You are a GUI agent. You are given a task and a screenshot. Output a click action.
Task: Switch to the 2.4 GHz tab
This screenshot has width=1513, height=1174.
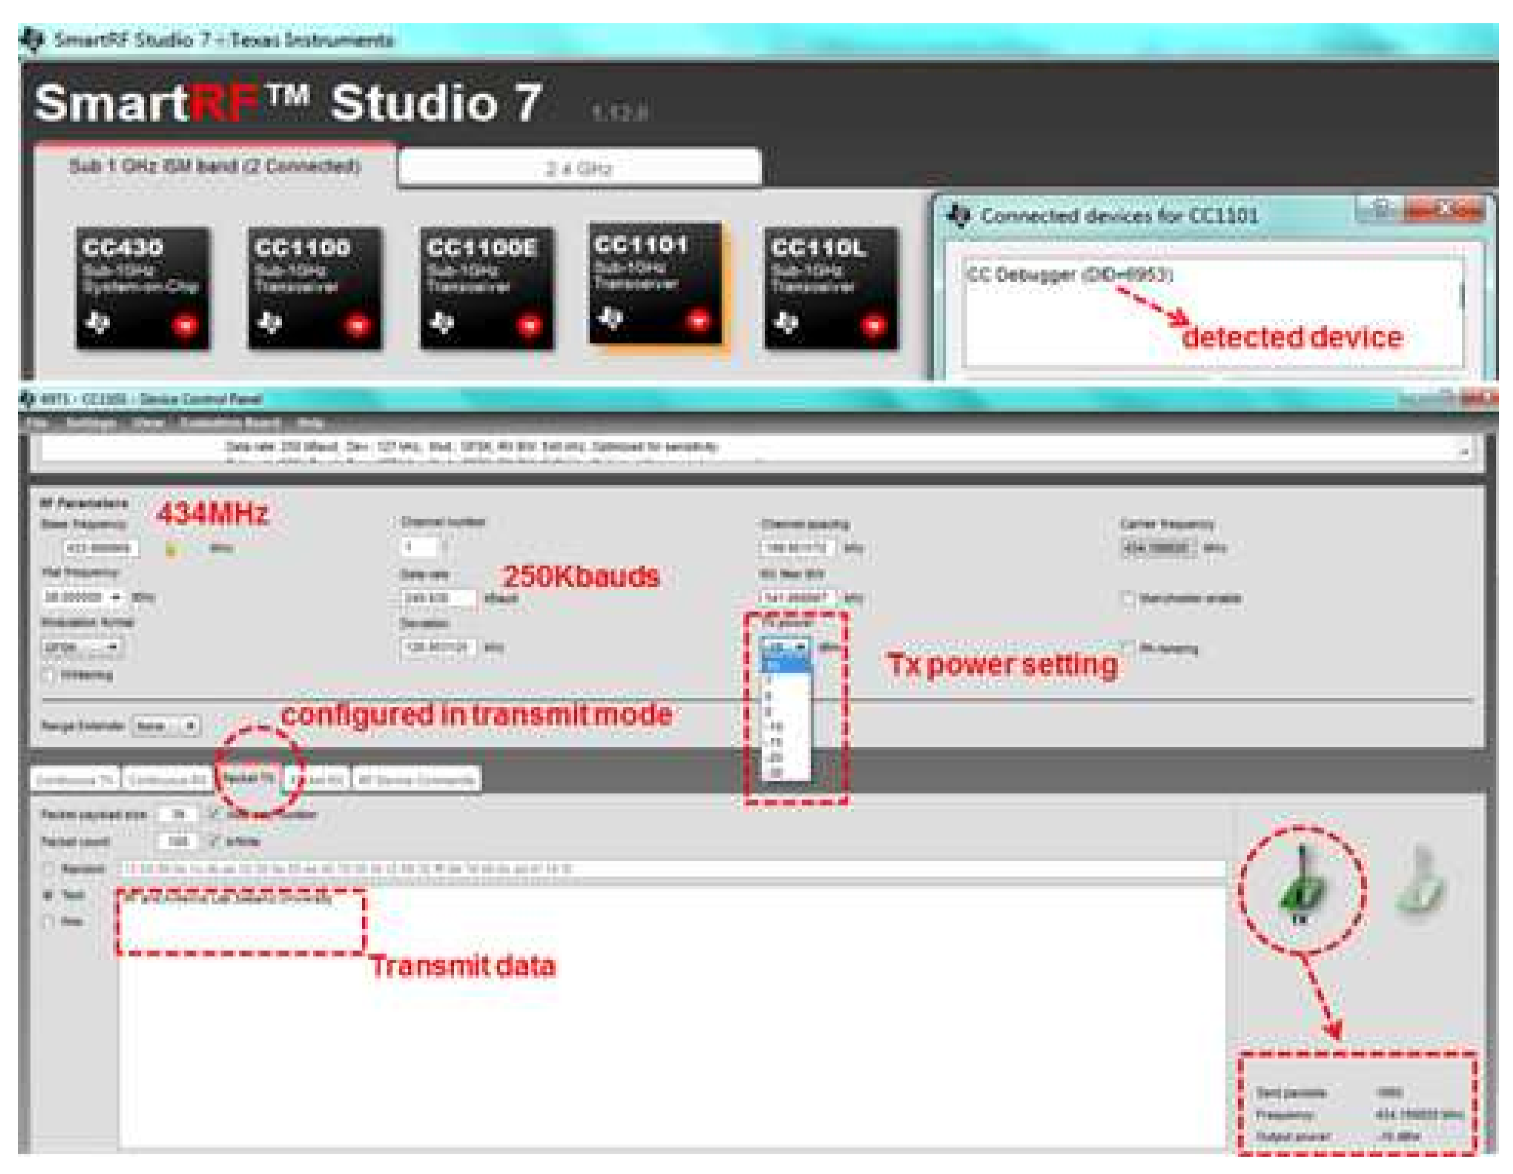coord(579,168)
